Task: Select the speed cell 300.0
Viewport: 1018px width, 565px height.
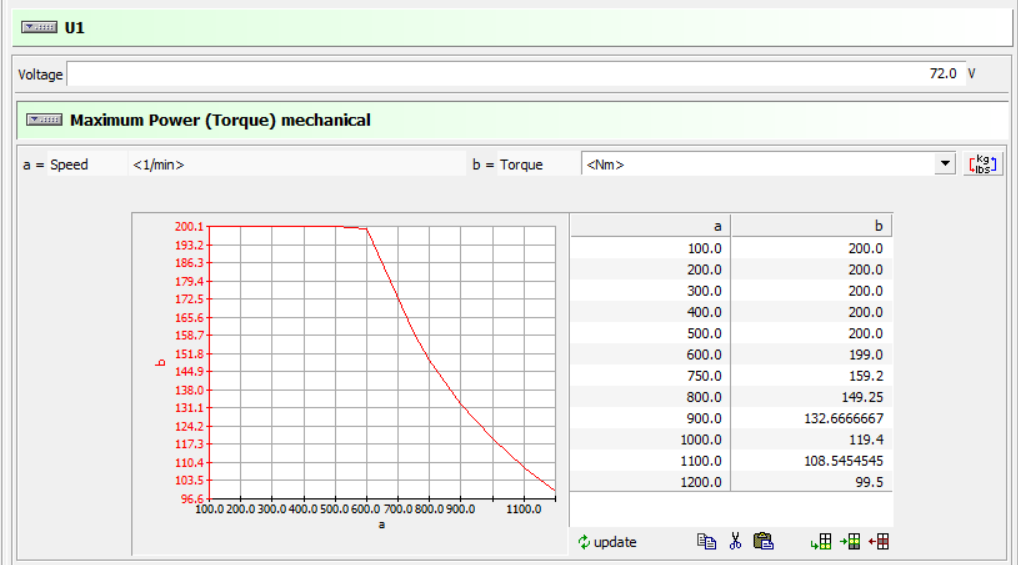Action: (651, 291)
